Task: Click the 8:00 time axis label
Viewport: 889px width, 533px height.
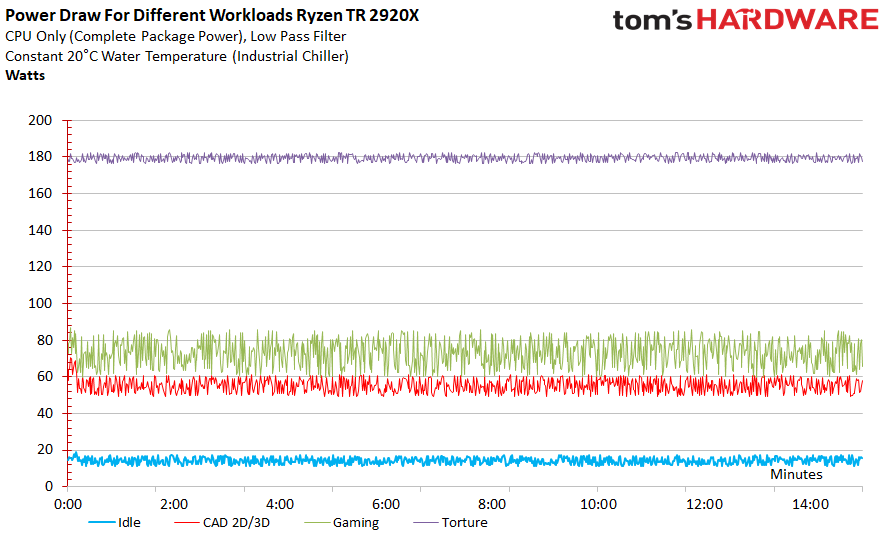Action: coord(492,504)
